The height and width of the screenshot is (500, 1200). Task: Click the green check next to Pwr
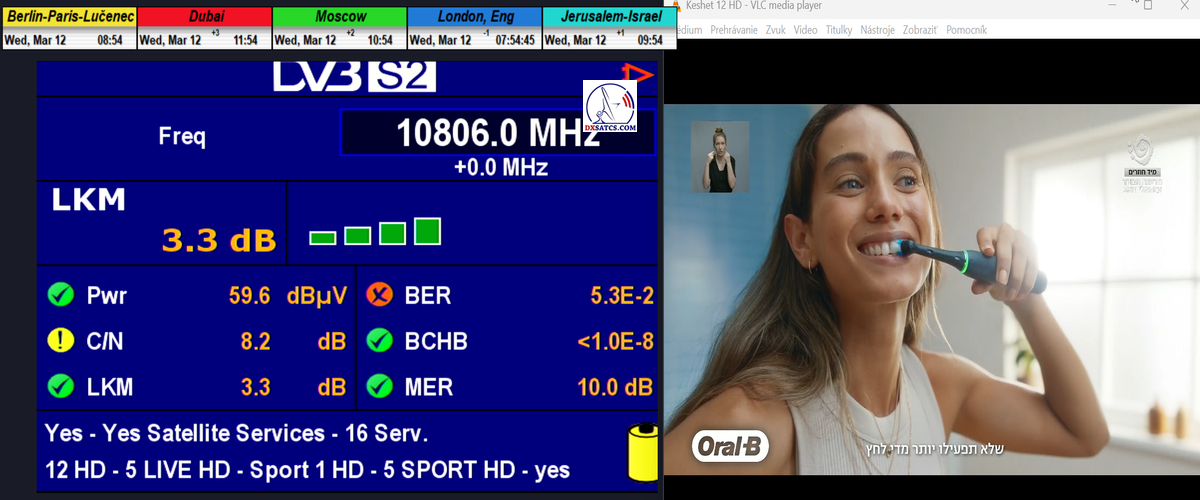click(x=60, y=295)
